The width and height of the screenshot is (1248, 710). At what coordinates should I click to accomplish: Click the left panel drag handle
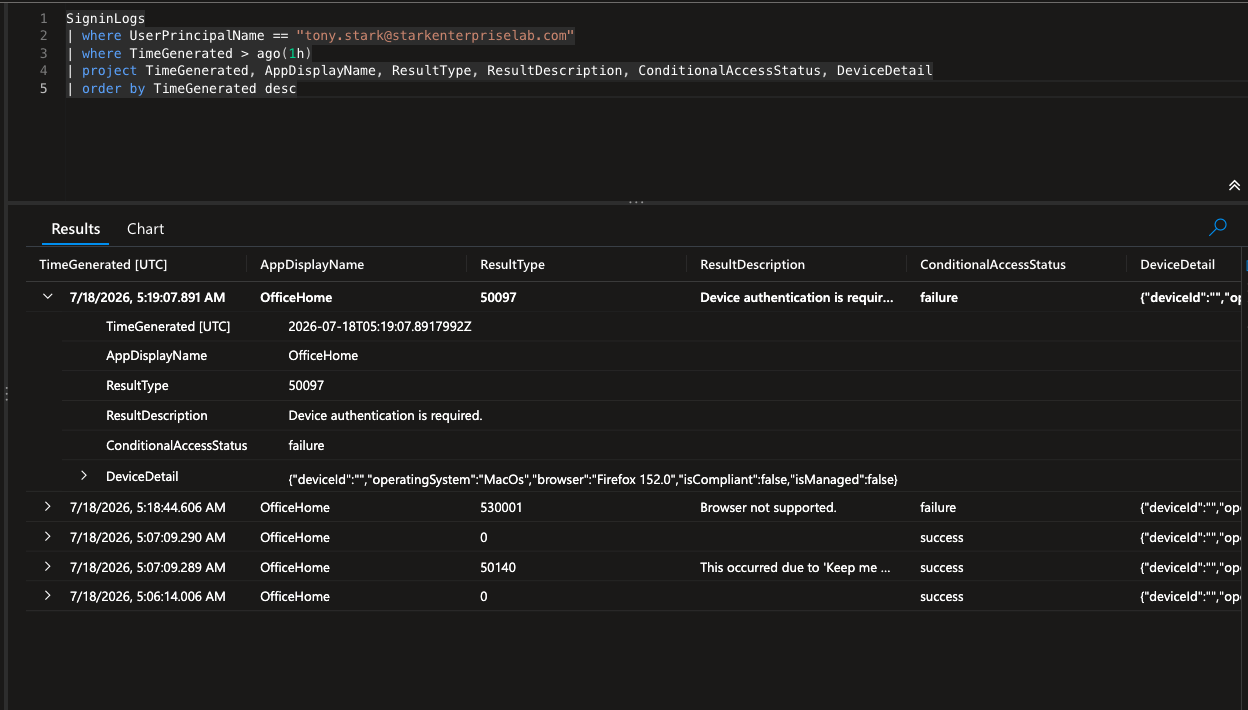[5, 394]
